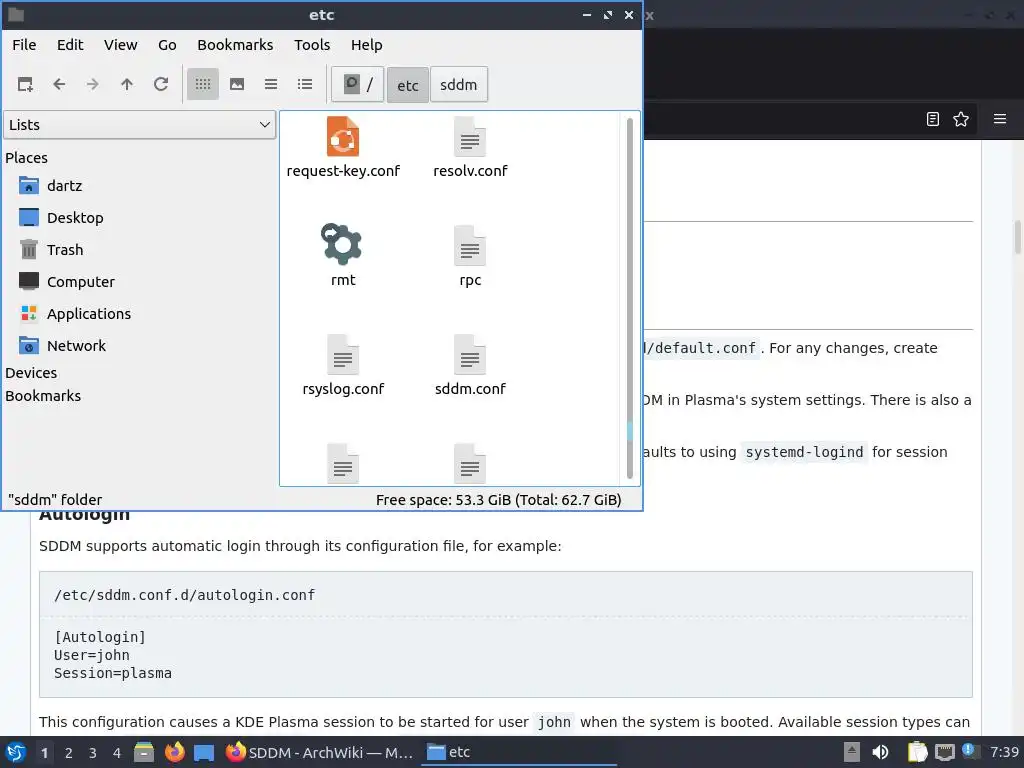
Task: Open the Help menu
Action: coord(366,45)
